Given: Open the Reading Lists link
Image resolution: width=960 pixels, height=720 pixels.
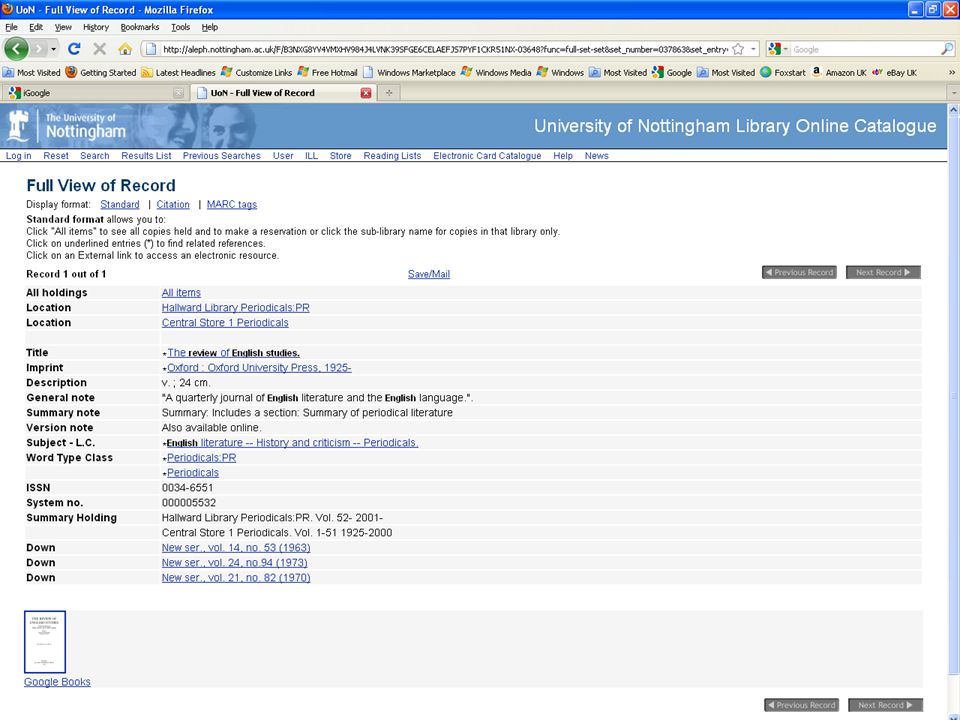Looking at the screenshot, I should point(392,156).
